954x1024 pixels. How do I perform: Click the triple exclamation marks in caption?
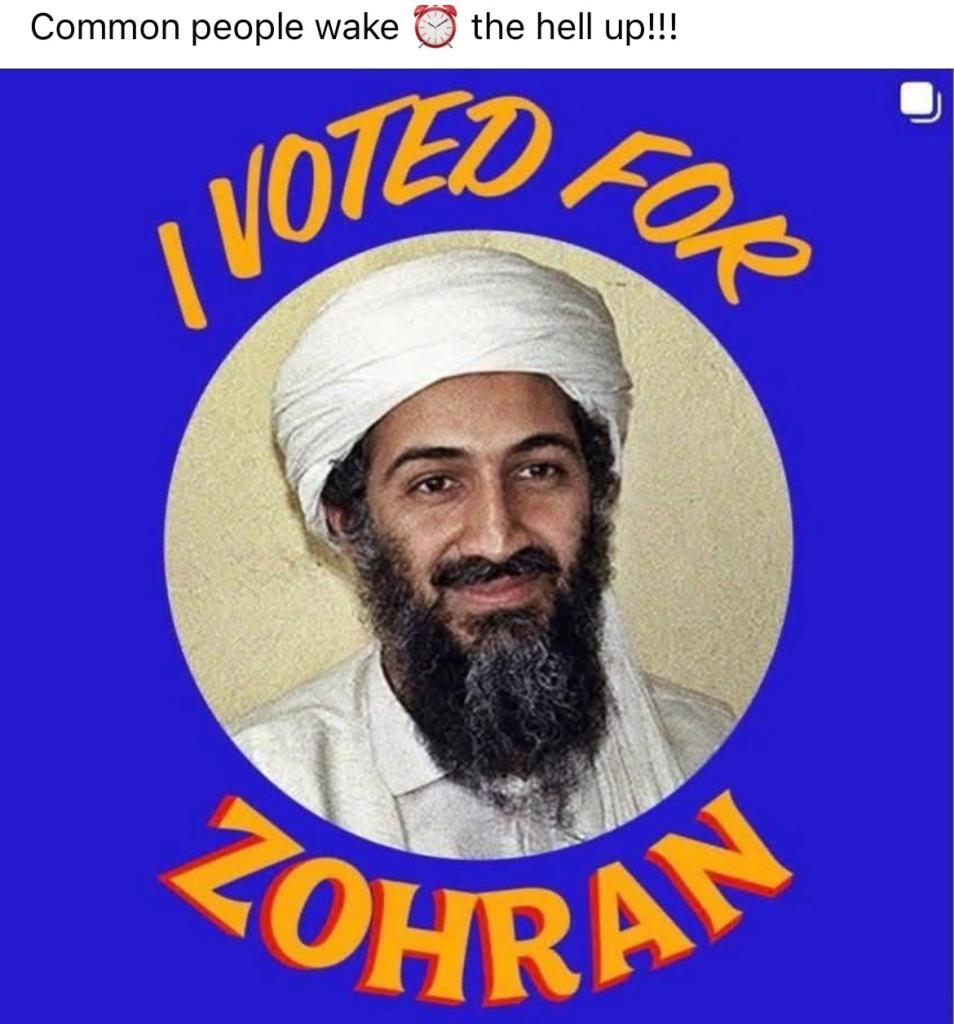coord(662,28)
